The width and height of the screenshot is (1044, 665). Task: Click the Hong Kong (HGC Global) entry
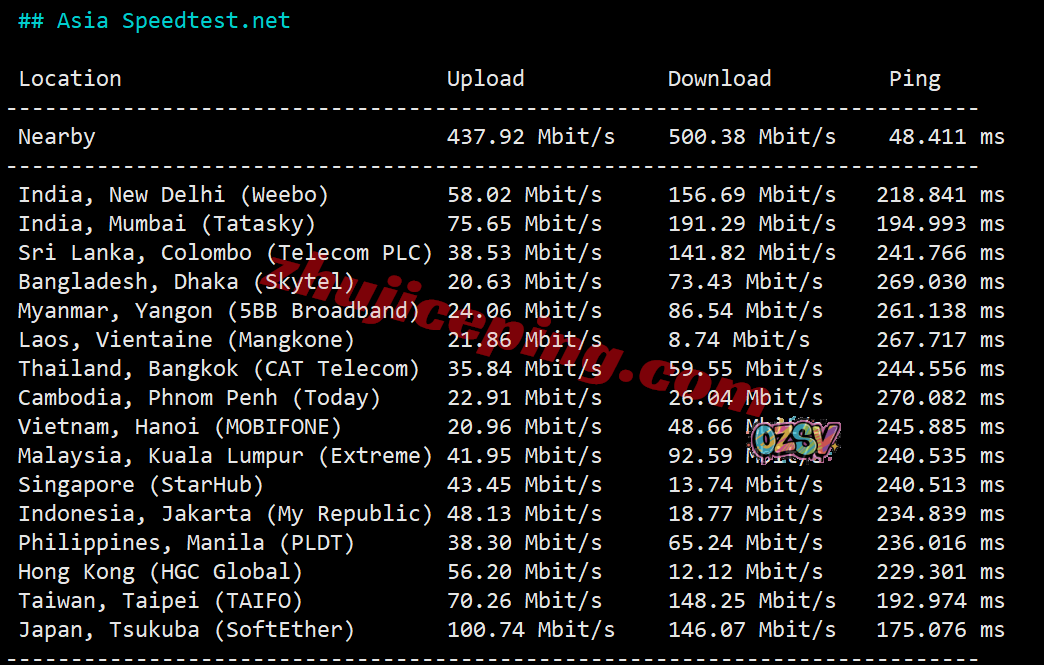(x=160, y=572)
